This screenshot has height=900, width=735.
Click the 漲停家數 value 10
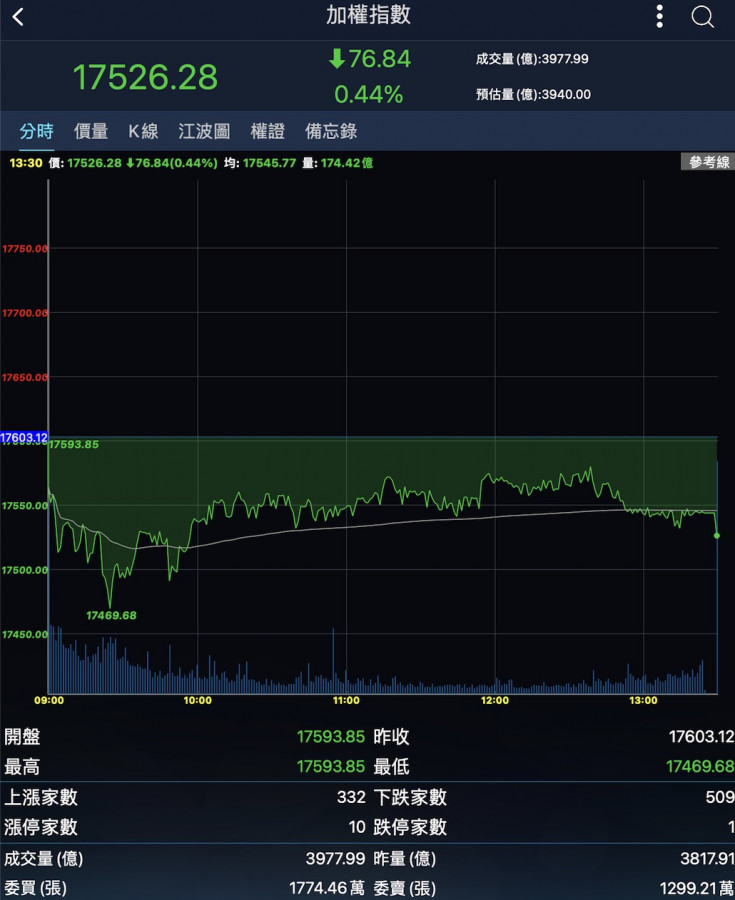coord(357,827)
